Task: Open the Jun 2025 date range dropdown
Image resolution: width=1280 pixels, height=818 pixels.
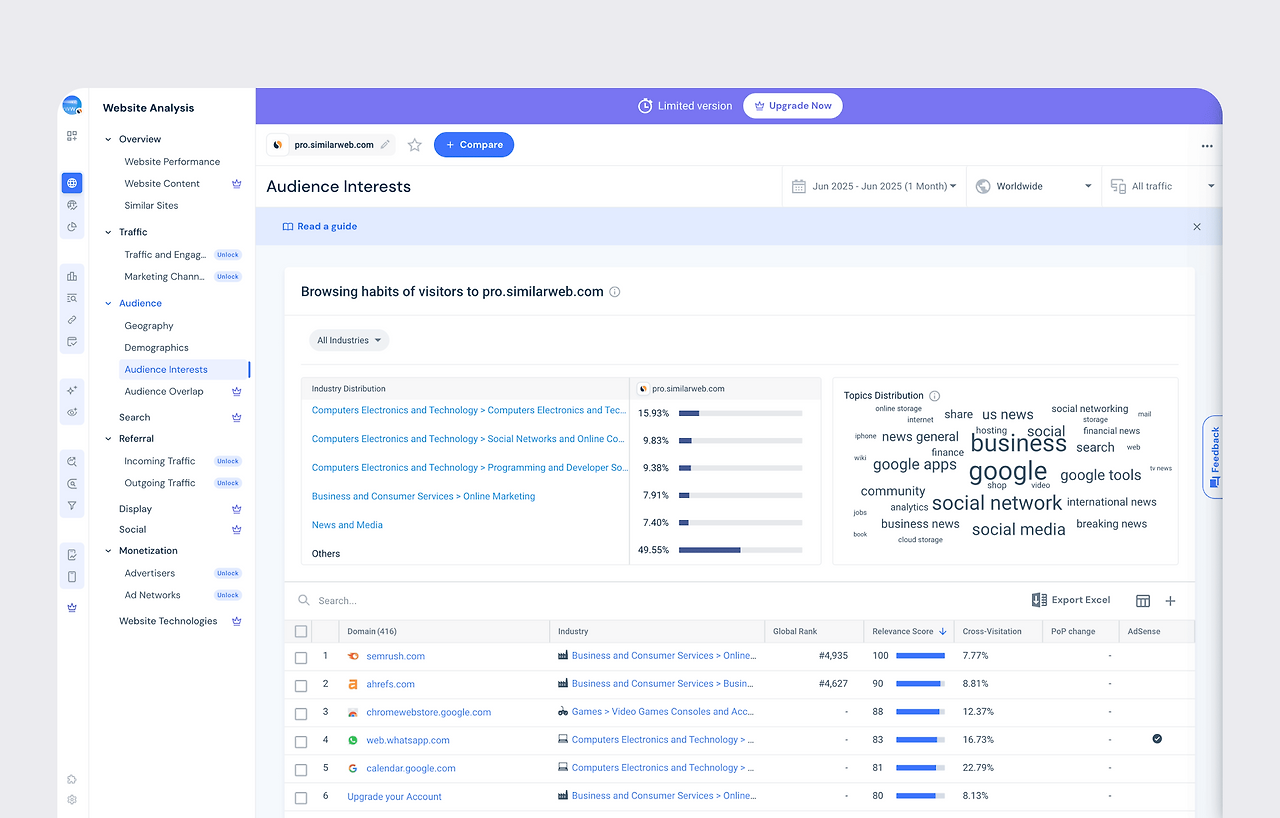Action: [874, 187]
